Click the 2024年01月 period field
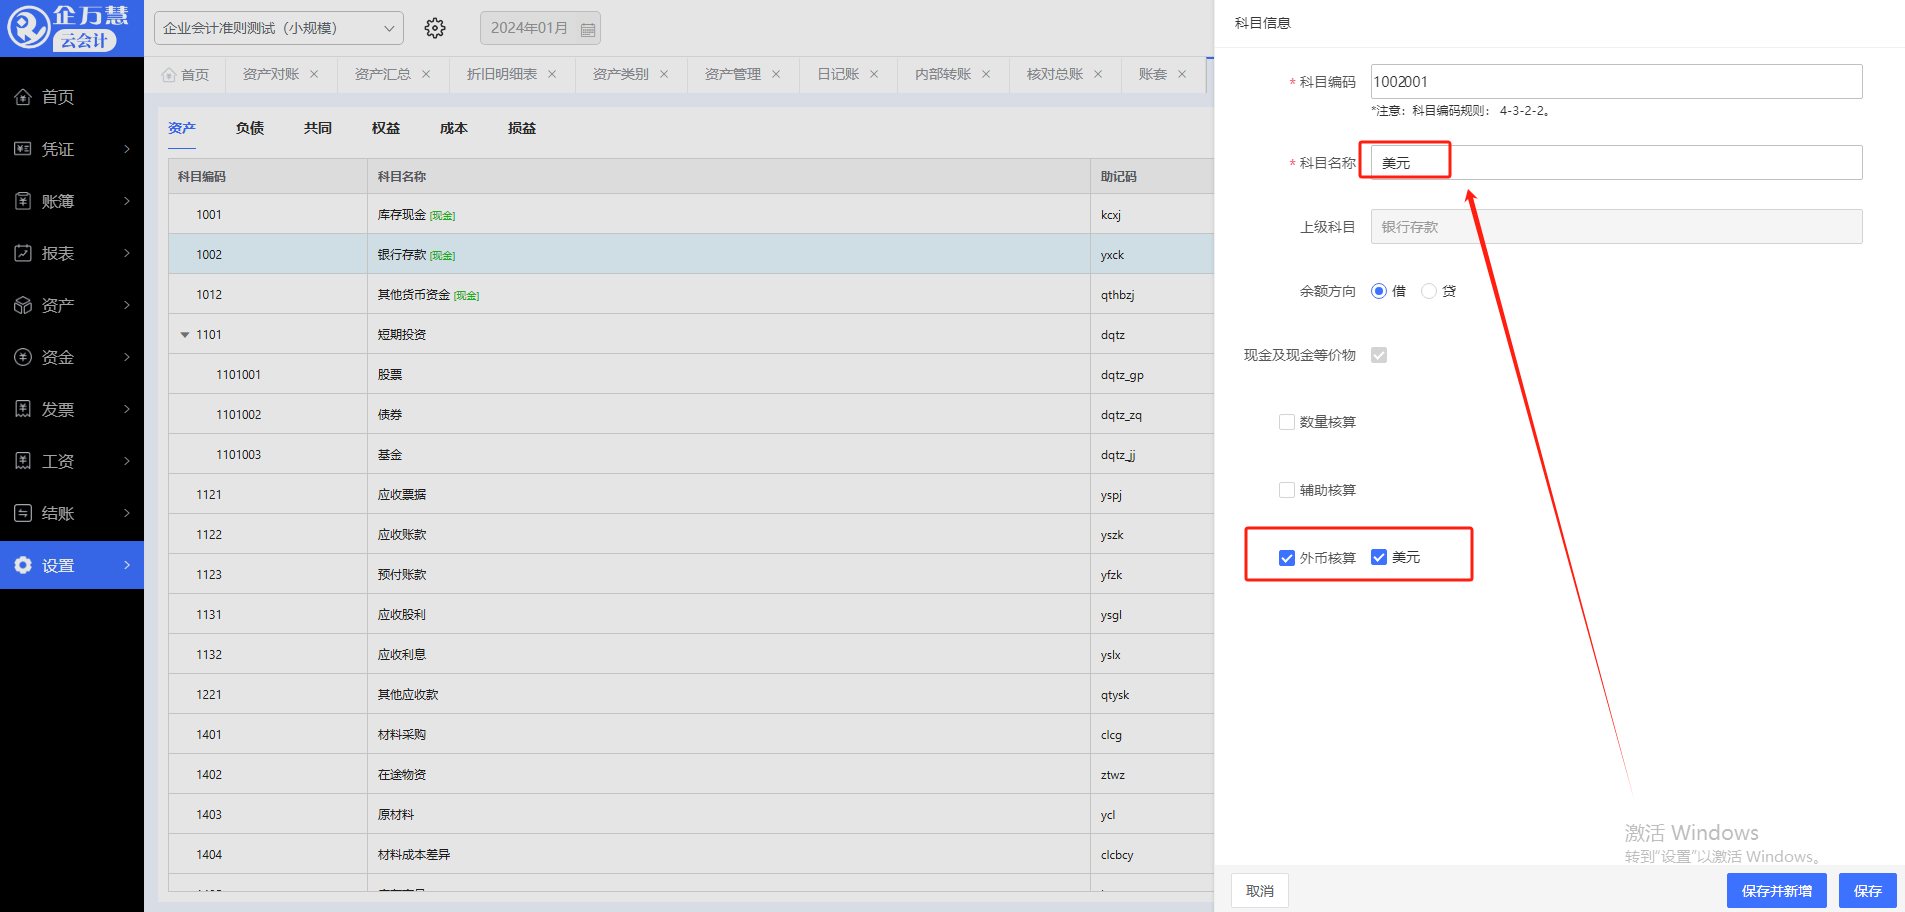This screenshot has width=1905, height=912. [x=540, y=28]
